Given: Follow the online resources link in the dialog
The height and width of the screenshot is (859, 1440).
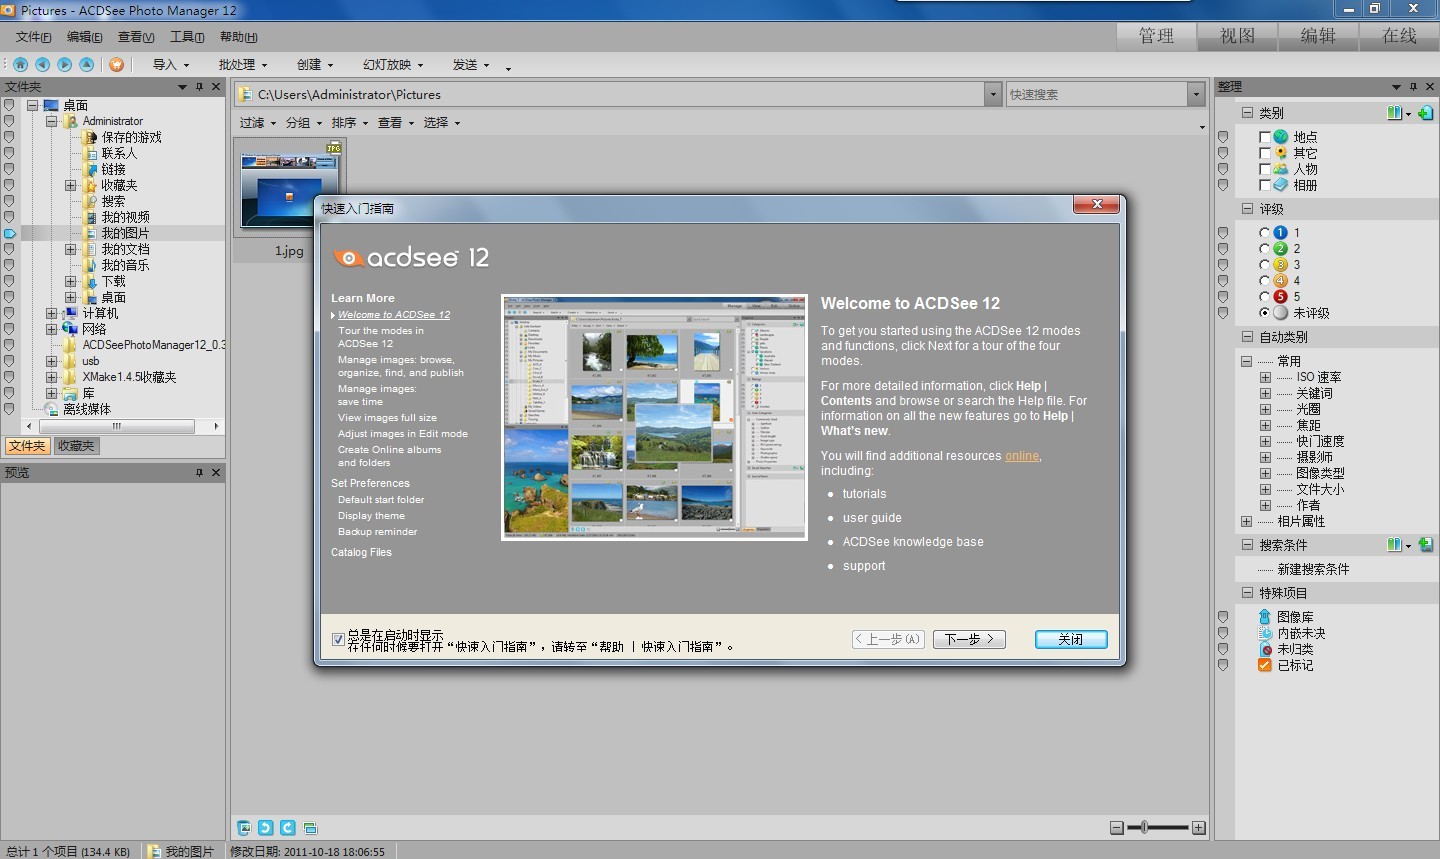Looking at the screenshot, I should click(1022, 456).
